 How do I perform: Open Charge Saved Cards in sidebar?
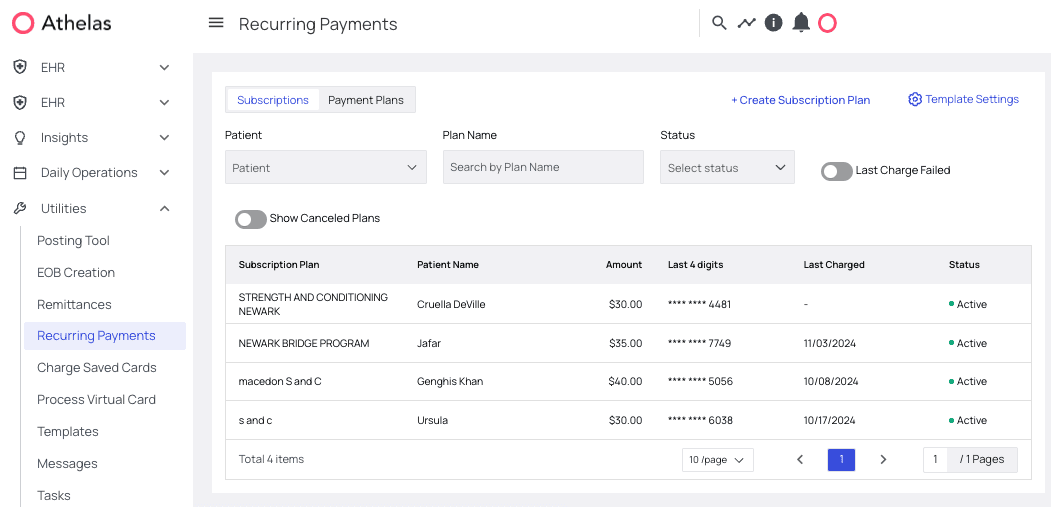click(96, 368)
